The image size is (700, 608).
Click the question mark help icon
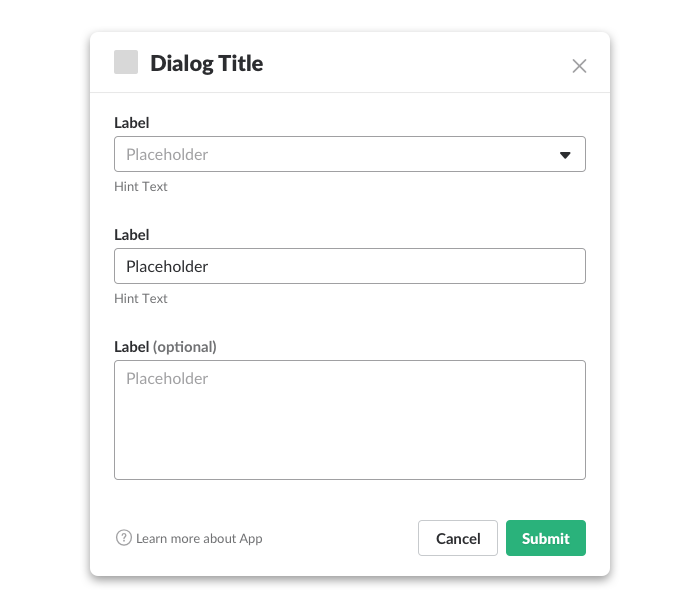pyautogui.click(x=124, y=538)
